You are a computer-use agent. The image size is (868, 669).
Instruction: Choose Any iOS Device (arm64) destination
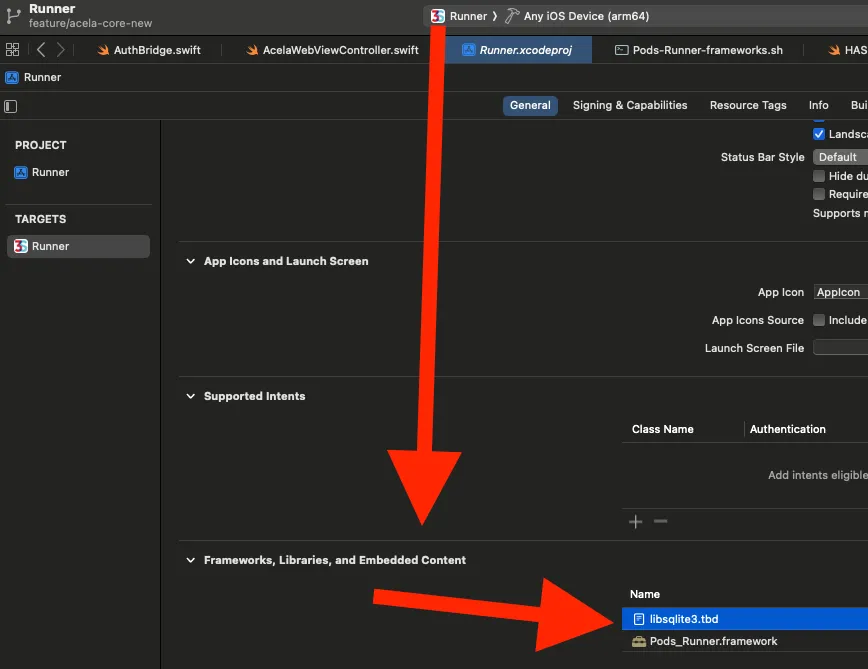coord(586,16)
